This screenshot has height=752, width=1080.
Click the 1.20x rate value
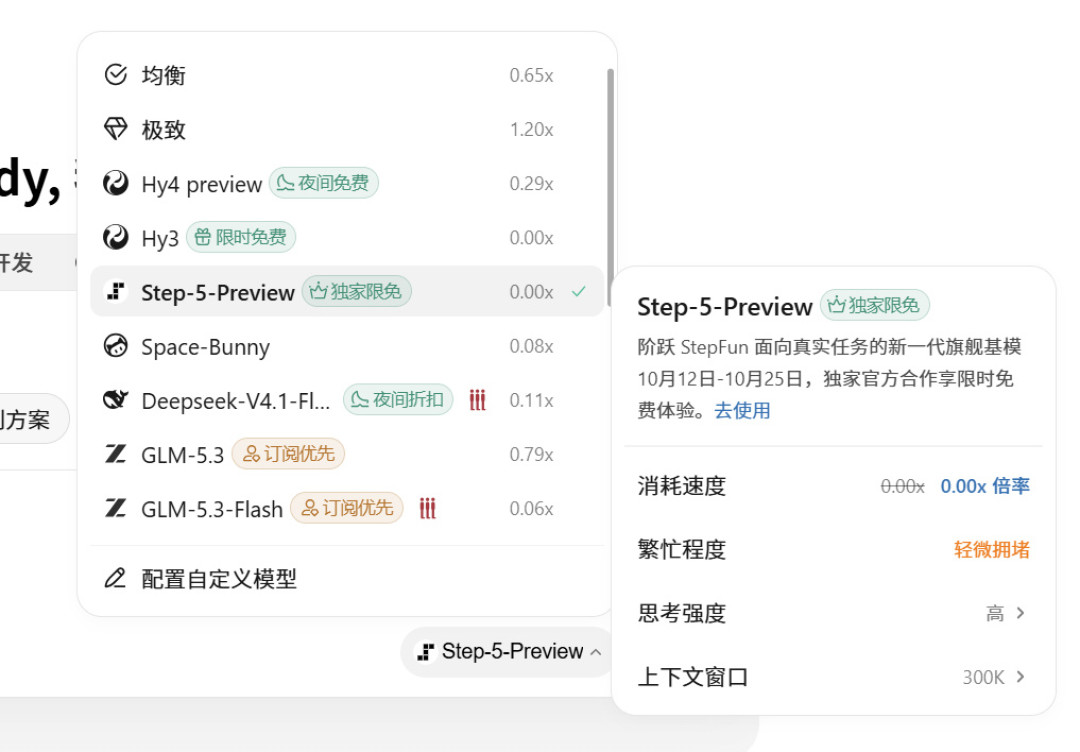[x=531, y=129]
